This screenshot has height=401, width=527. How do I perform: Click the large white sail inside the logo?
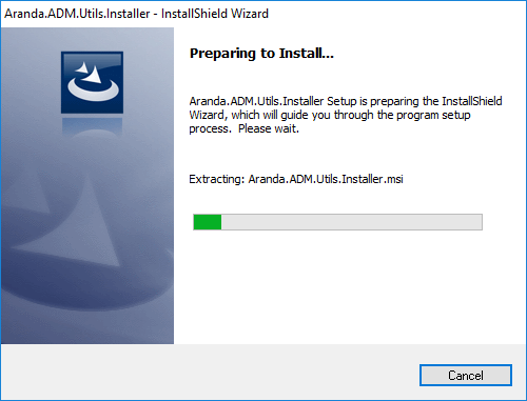pos(95,75)
